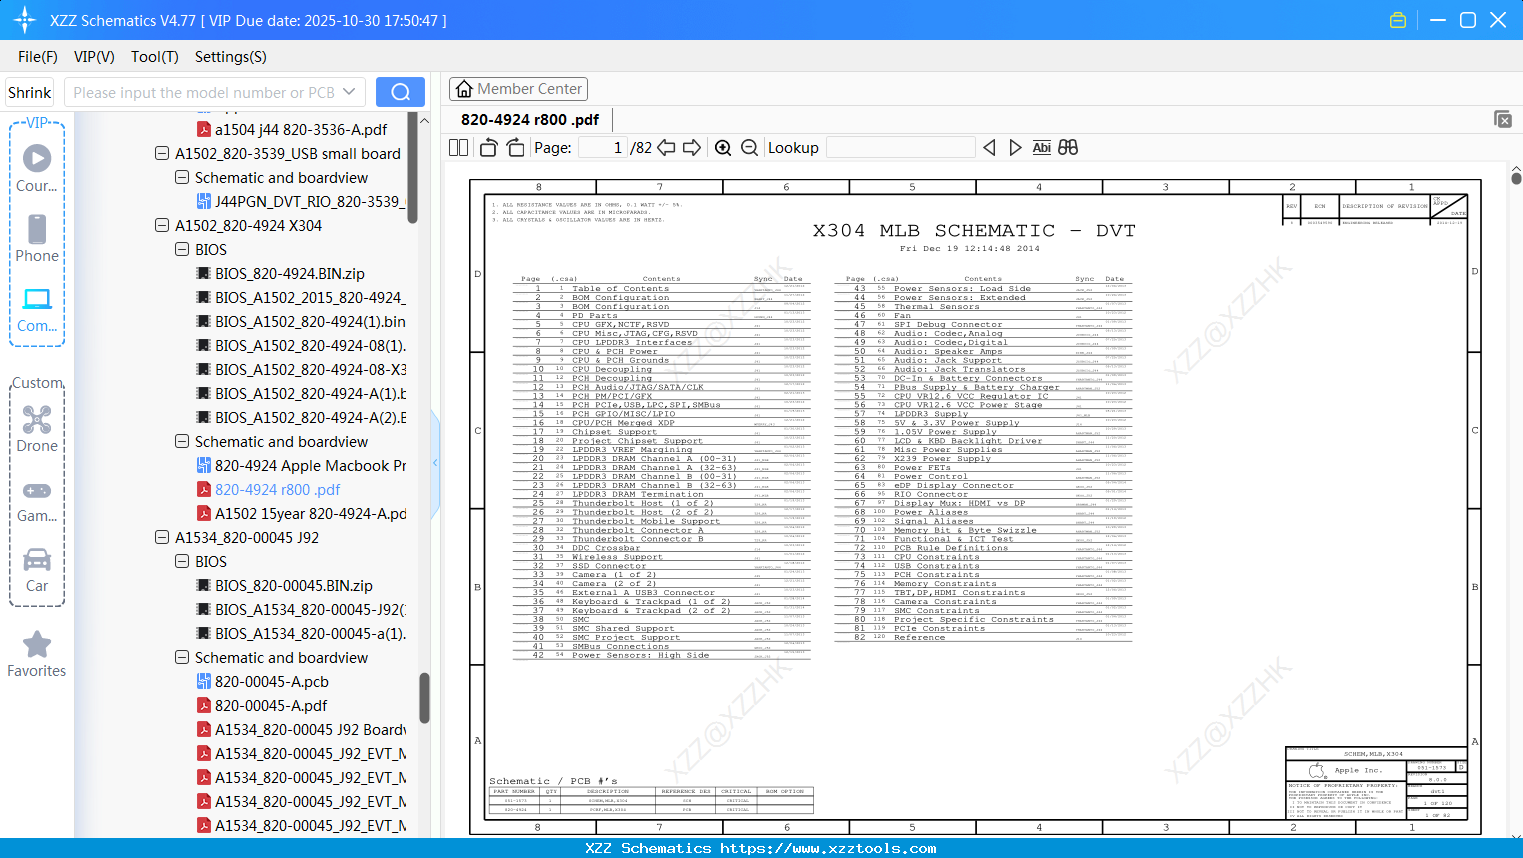This screenshot has width=1523, height=858.
Task: Select the 820-4924 r800 .pdf document tab
Action: click(530, 120)
